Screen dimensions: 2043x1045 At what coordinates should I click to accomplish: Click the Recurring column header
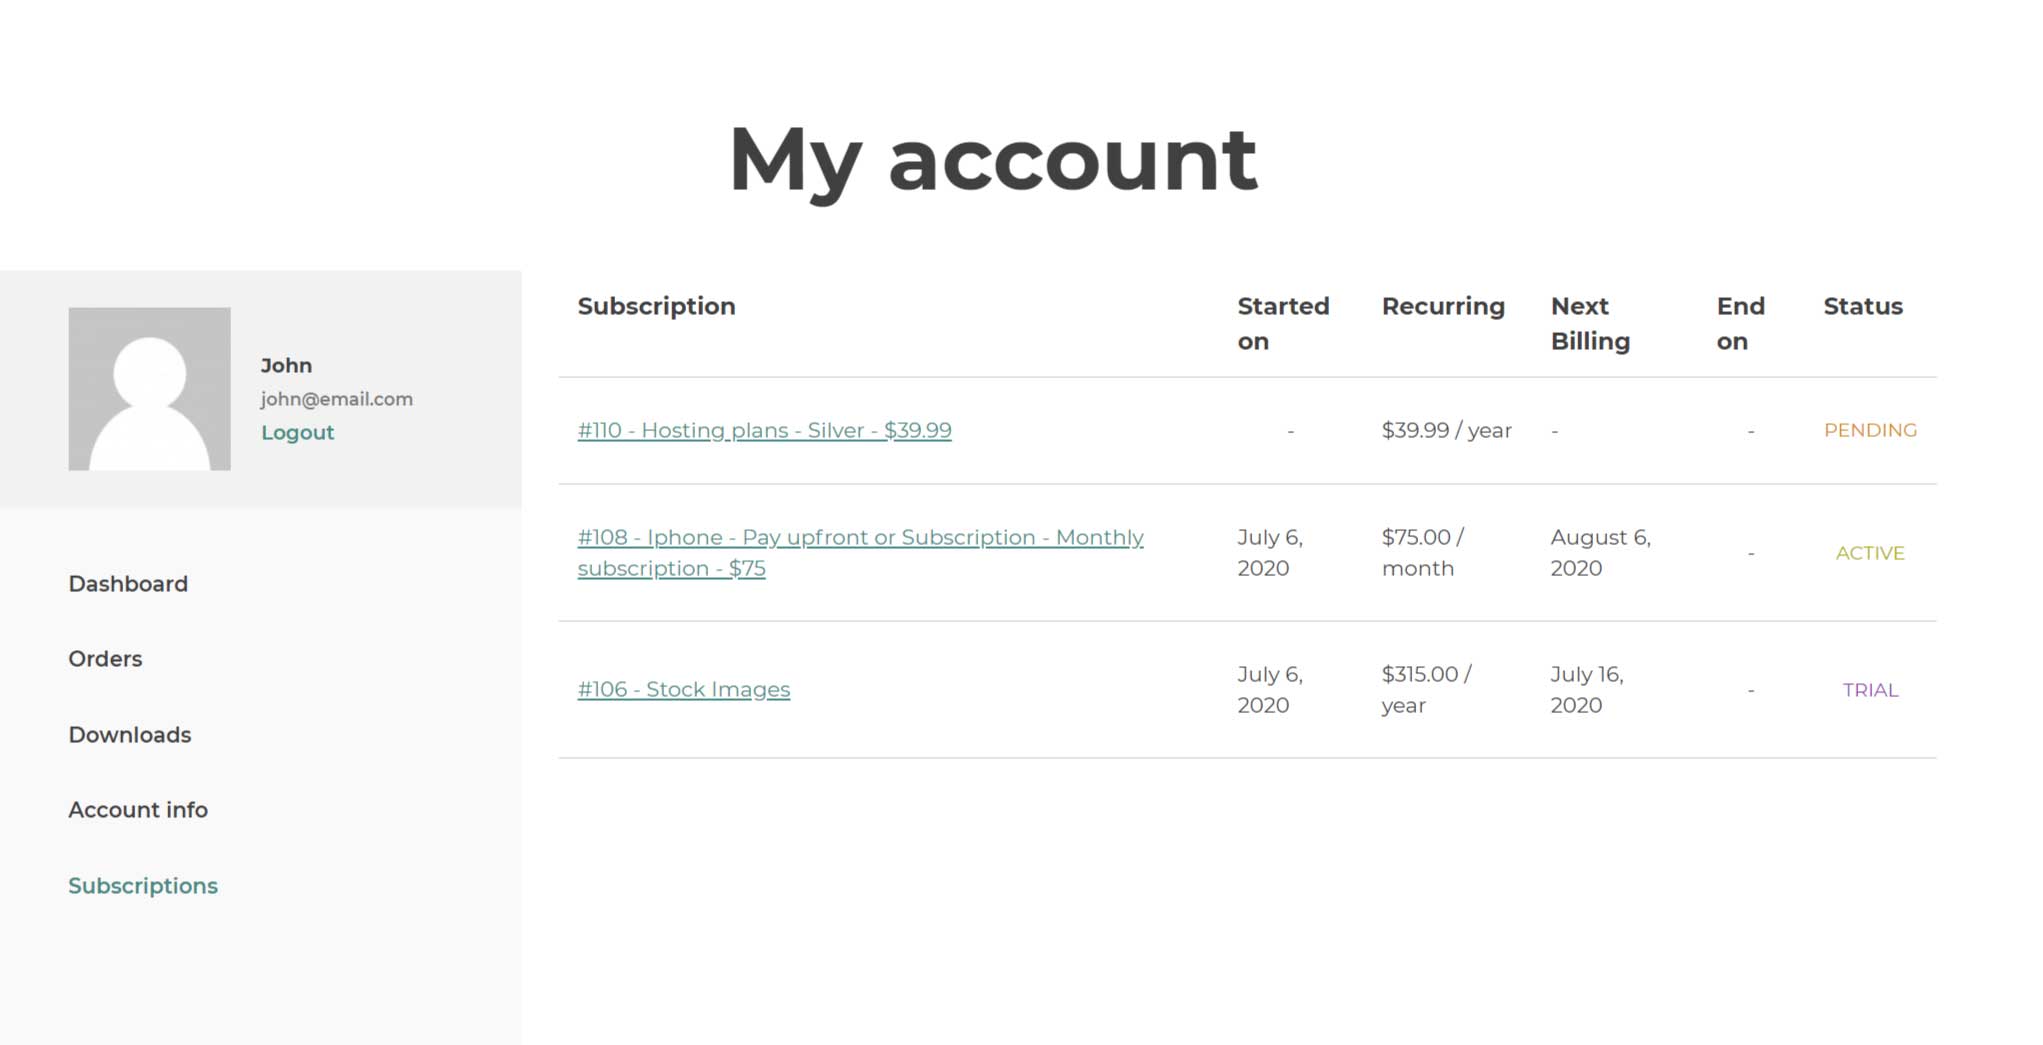[1443, 306]
